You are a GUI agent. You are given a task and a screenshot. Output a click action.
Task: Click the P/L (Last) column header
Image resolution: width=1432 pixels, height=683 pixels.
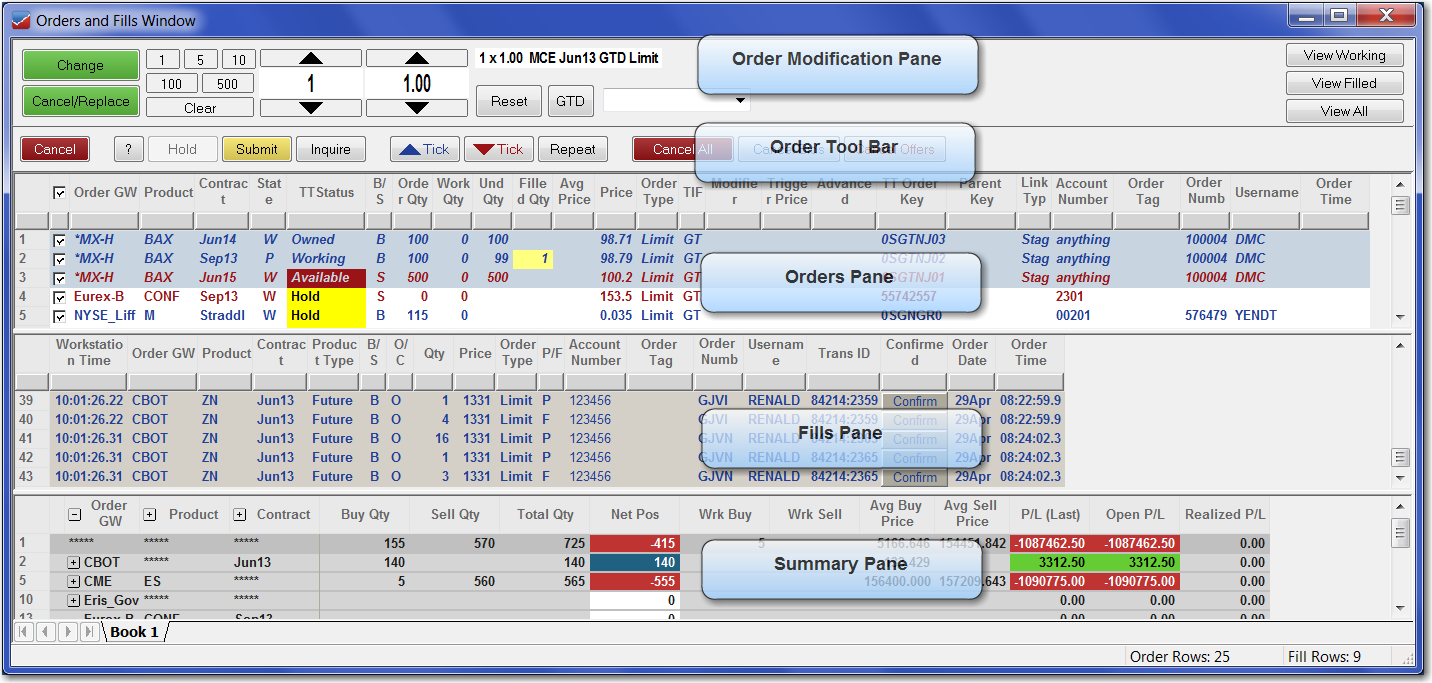(1050, 514)
